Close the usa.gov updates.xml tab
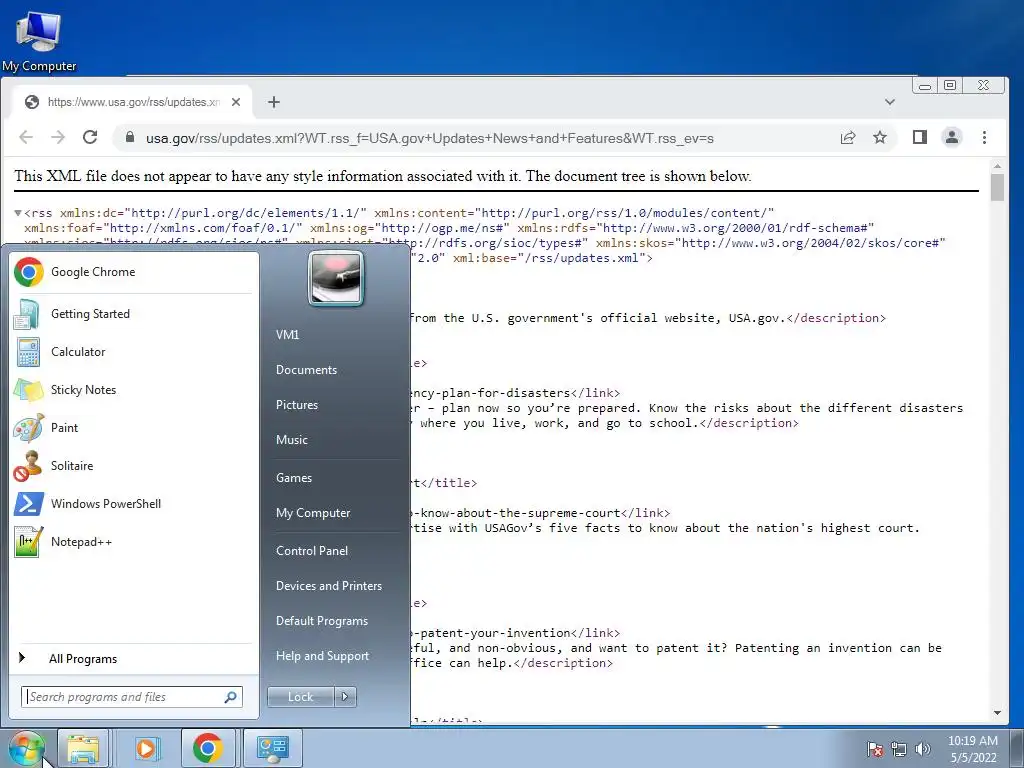This screenshot has width=1024, height=768. (x=236, y=102)
